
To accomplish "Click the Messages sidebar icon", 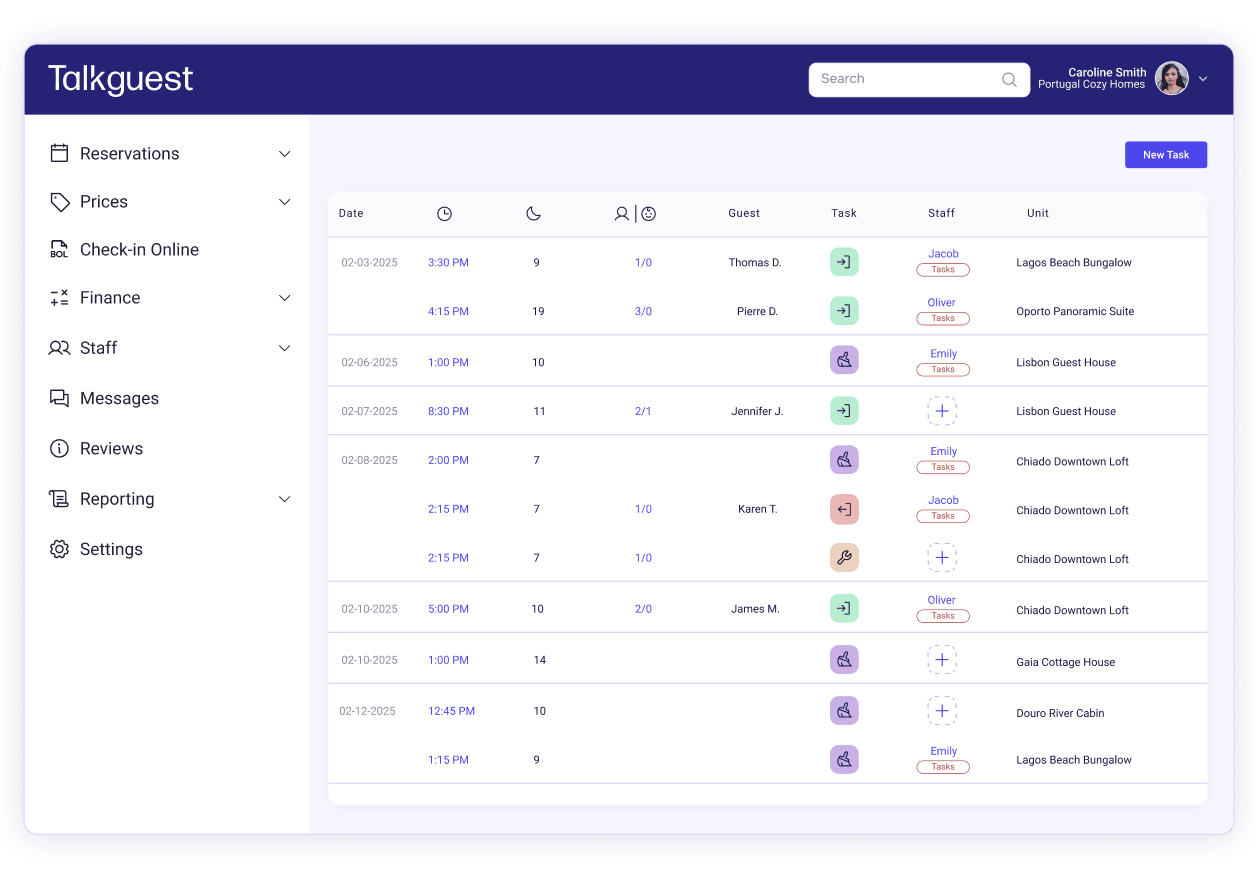I will tap(60, 398).
